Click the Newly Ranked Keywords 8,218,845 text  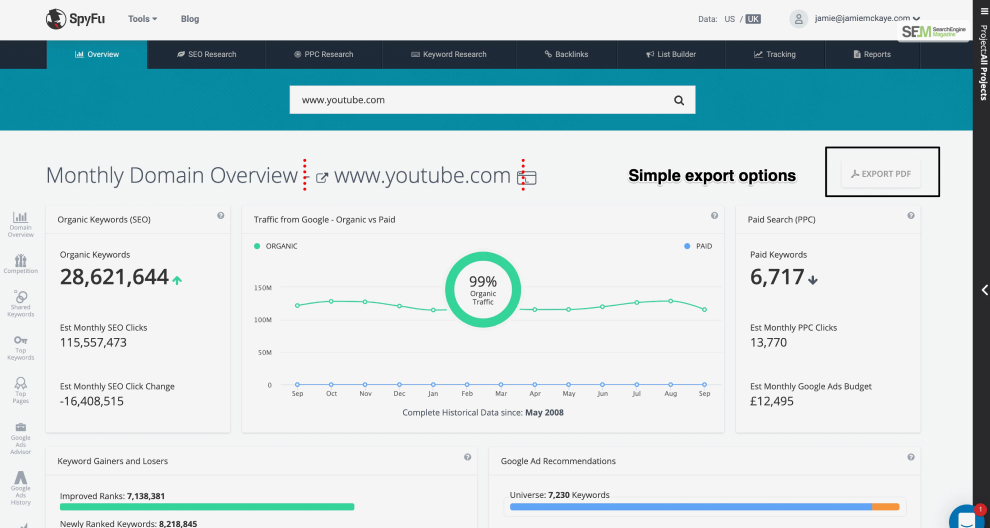click(129, 524)
